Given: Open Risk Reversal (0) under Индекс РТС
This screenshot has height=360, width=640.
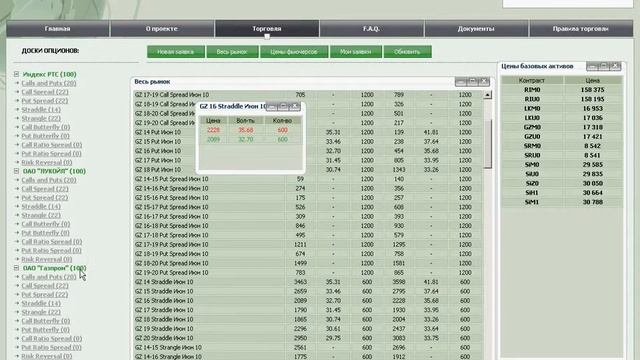Looking at the screenshot, I should pyautogui.click(x=47, y=162).
